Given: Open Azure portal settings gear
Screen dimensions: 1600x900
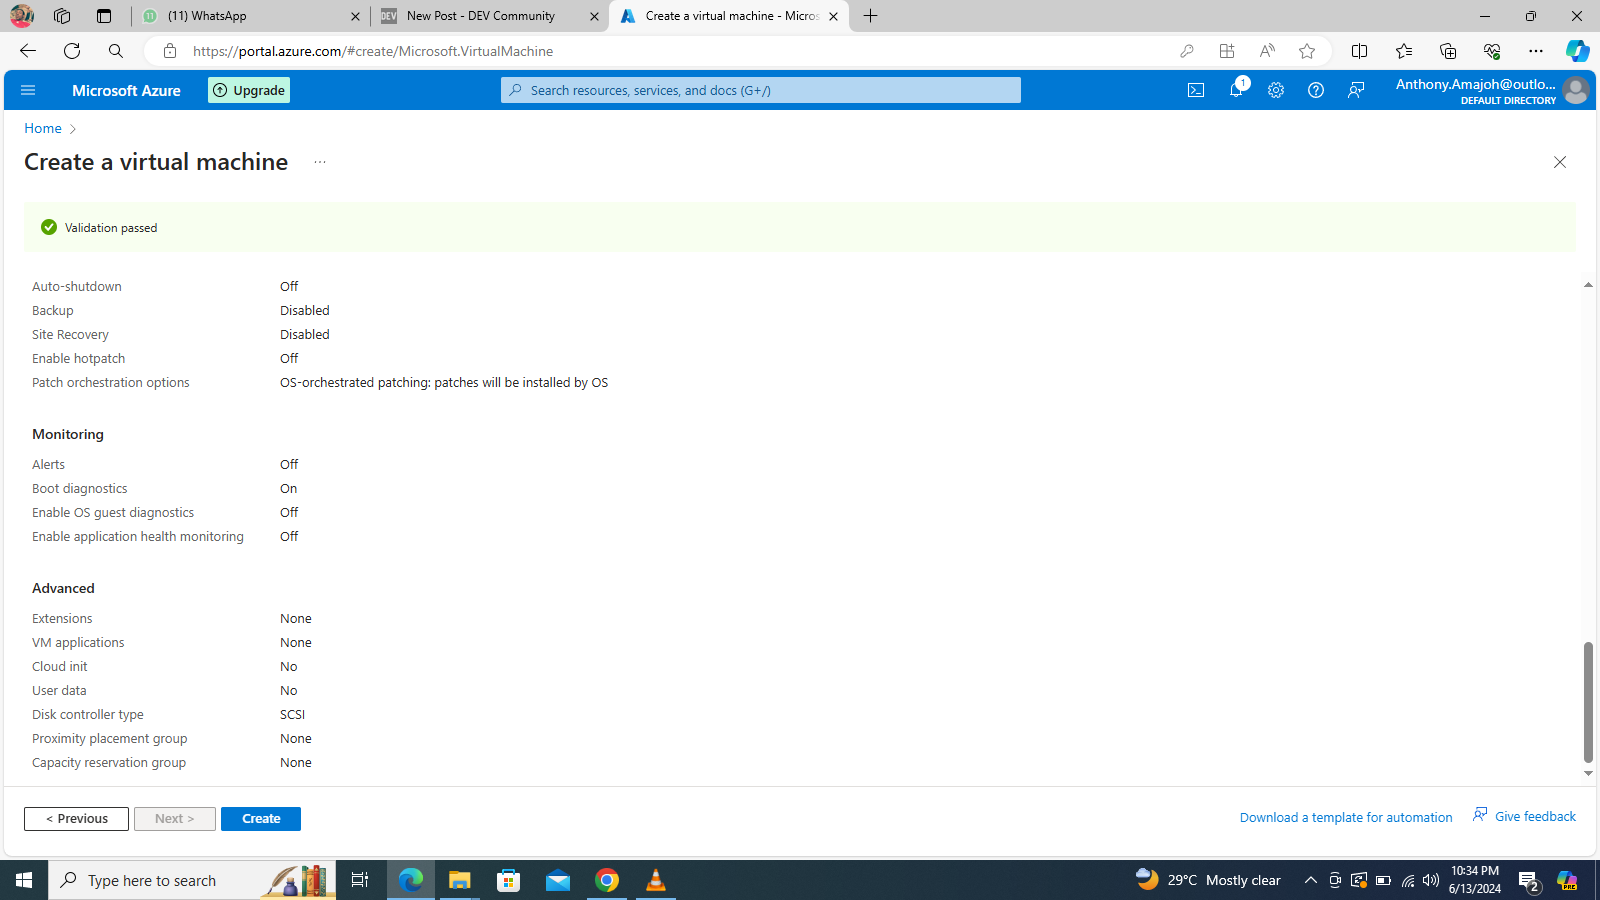Looking at the screenshot, I should [x=1276, y=90].
